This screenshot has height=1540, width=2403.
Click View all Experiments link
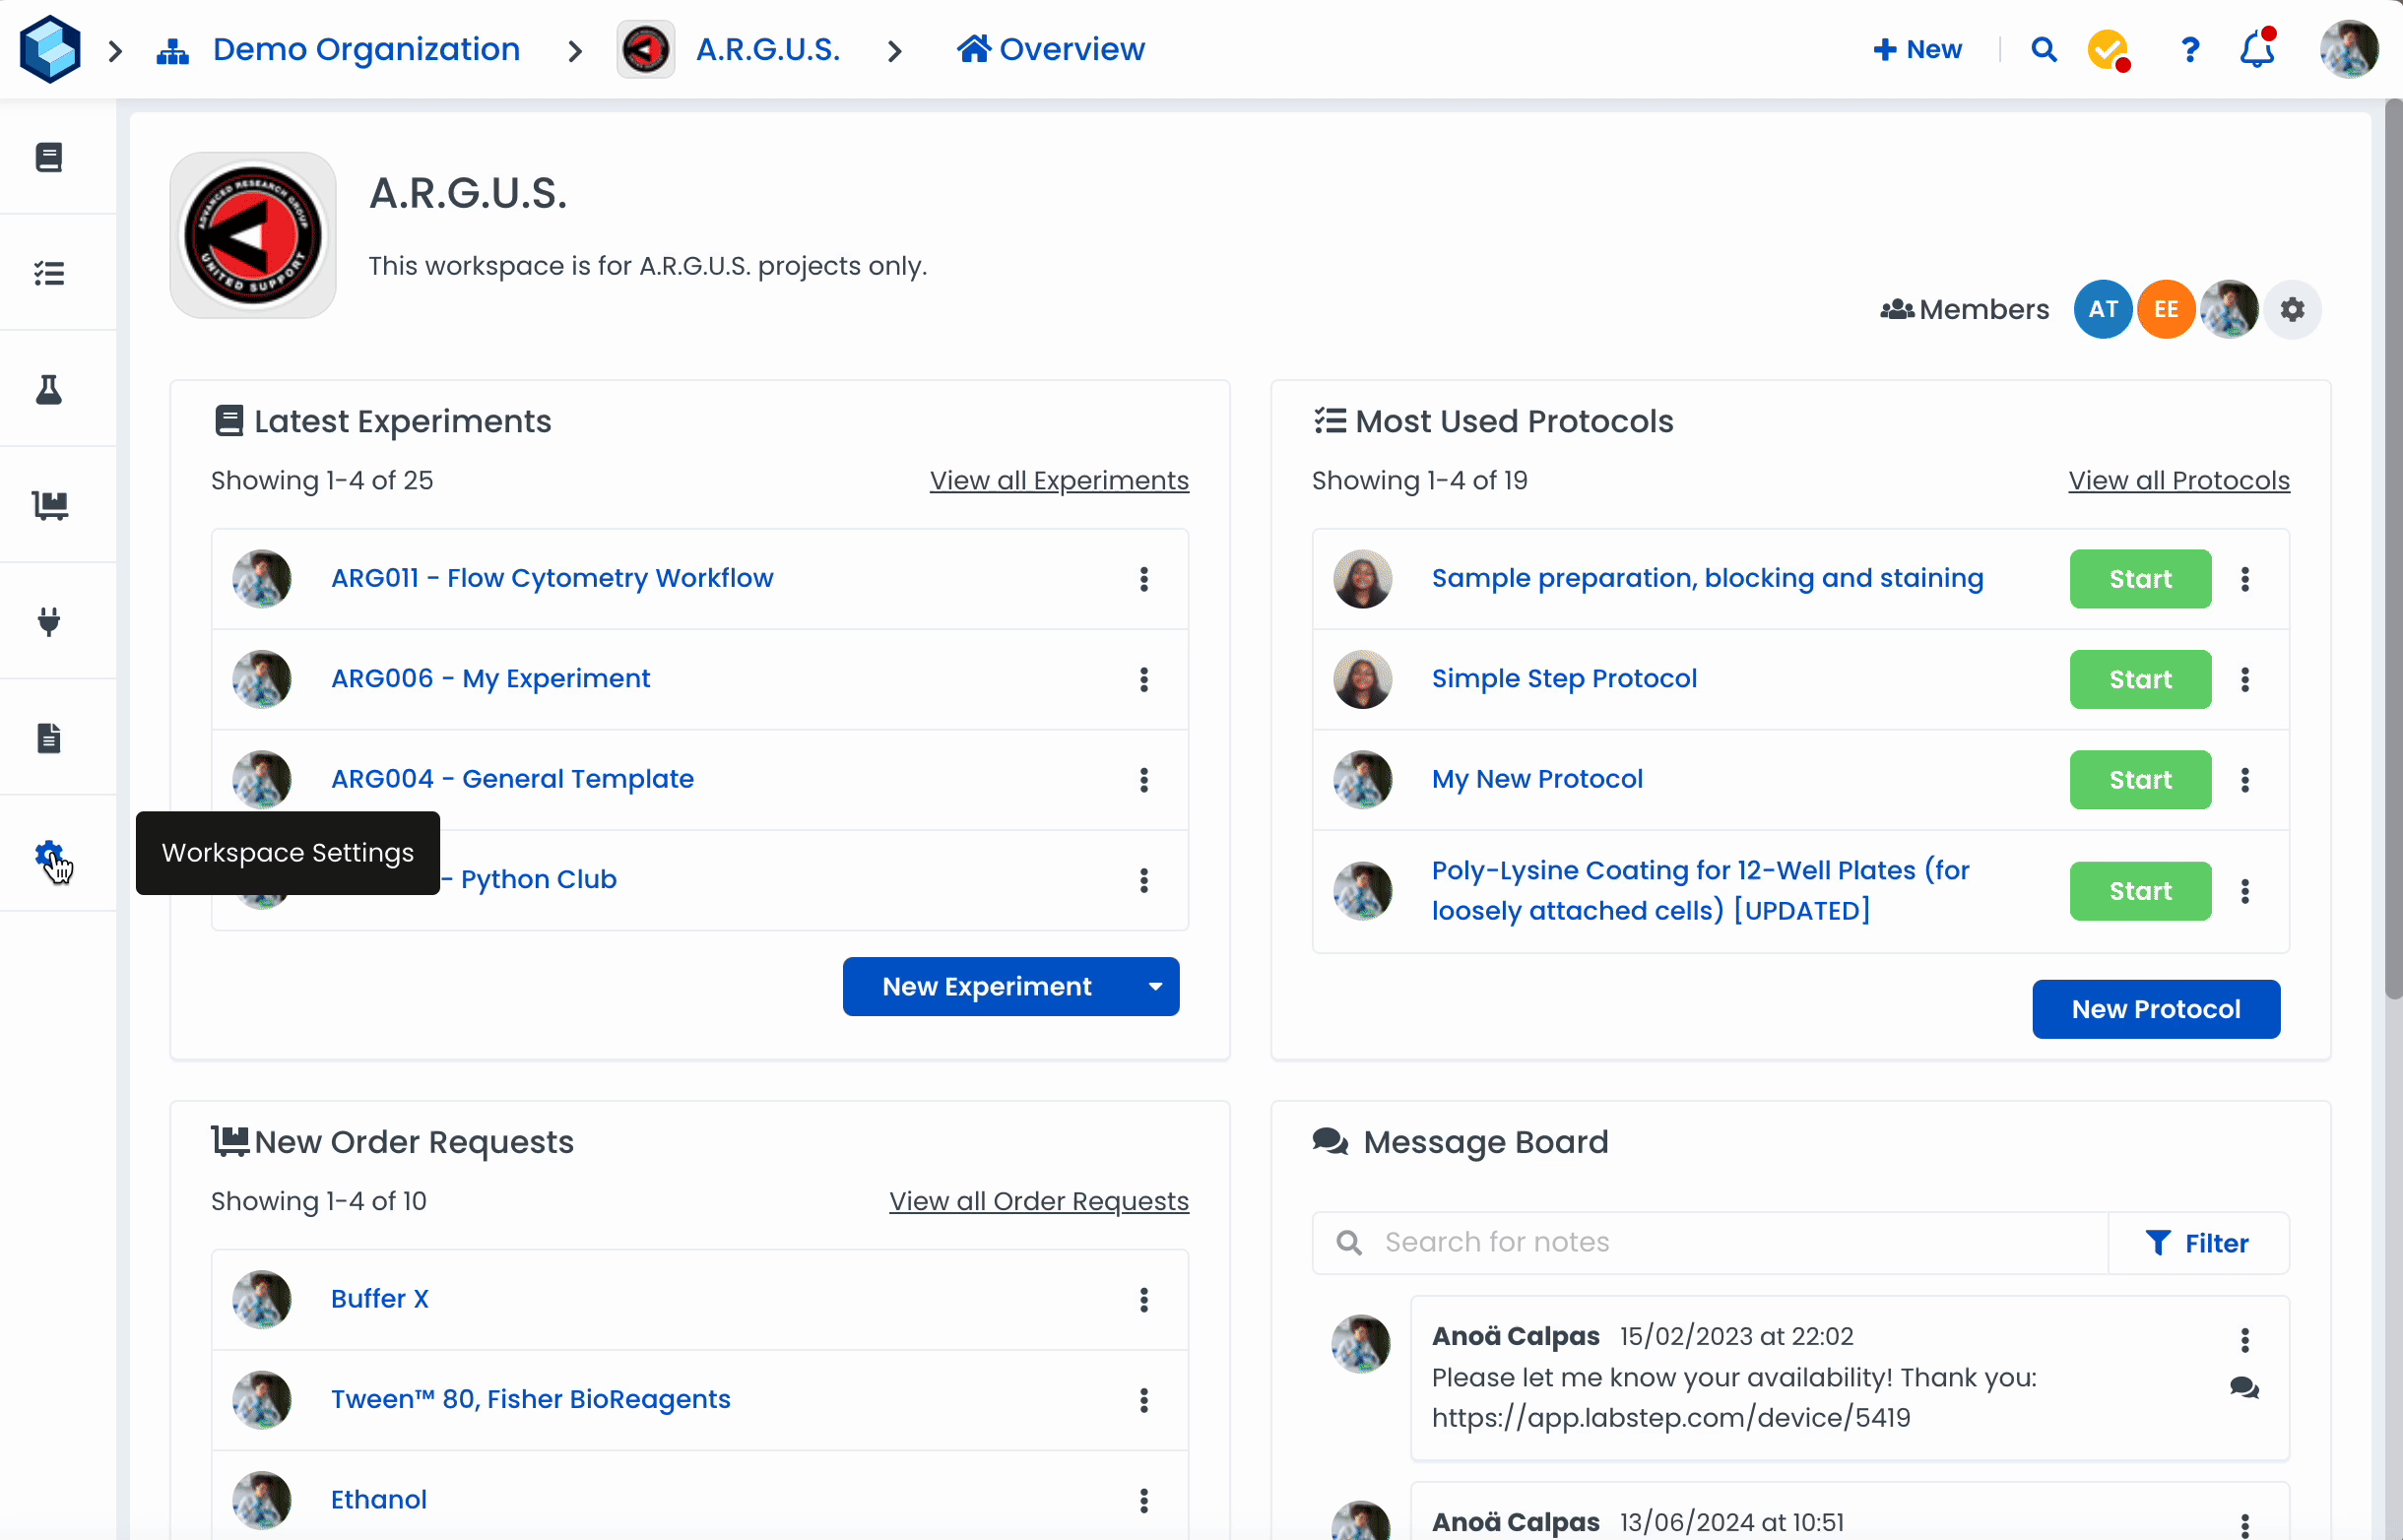pos(1059,481)
